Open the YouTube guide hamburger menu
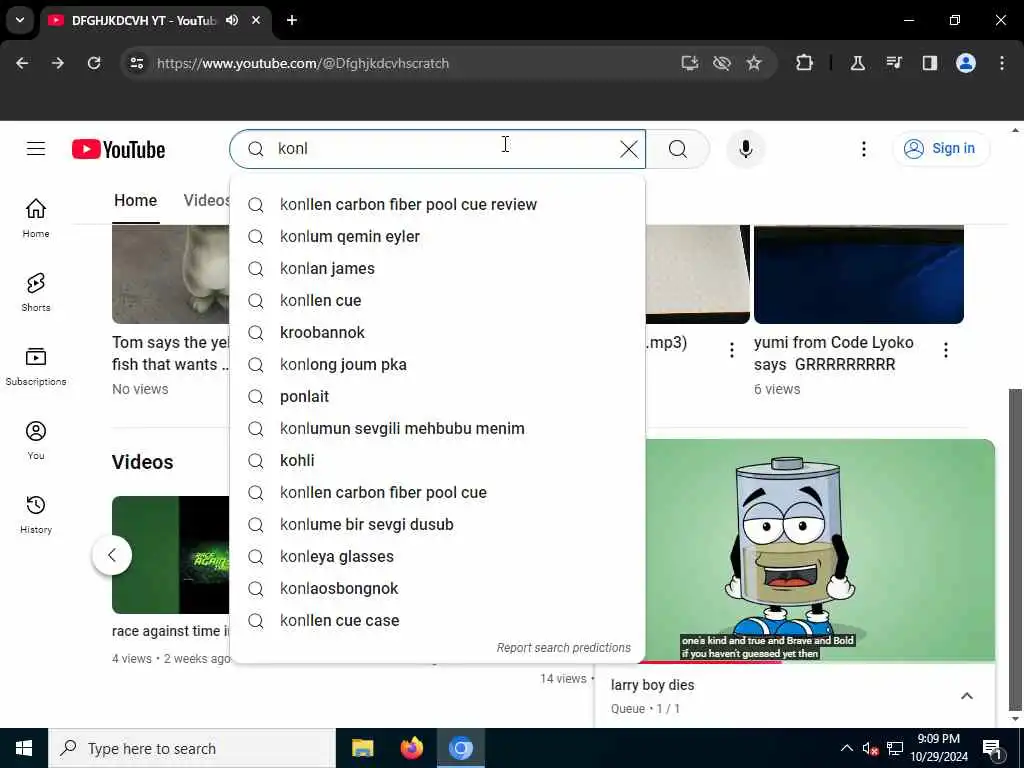 (36, 149)
